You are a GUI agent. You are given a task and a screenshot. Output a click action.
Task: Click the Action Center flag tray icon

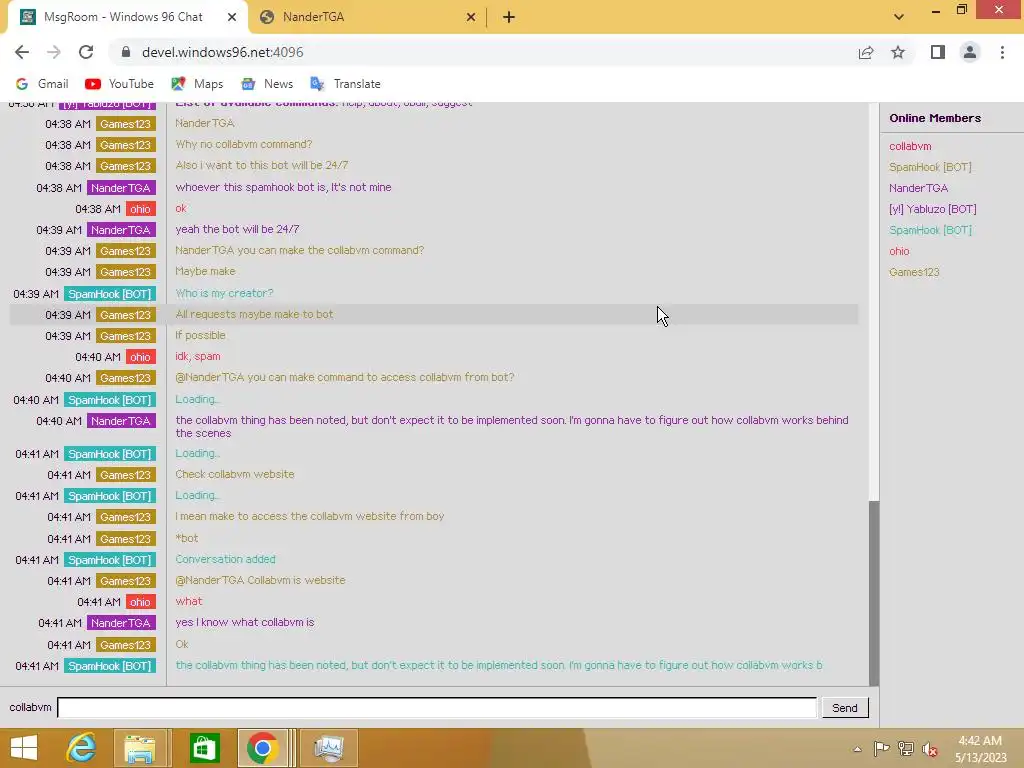882,748
